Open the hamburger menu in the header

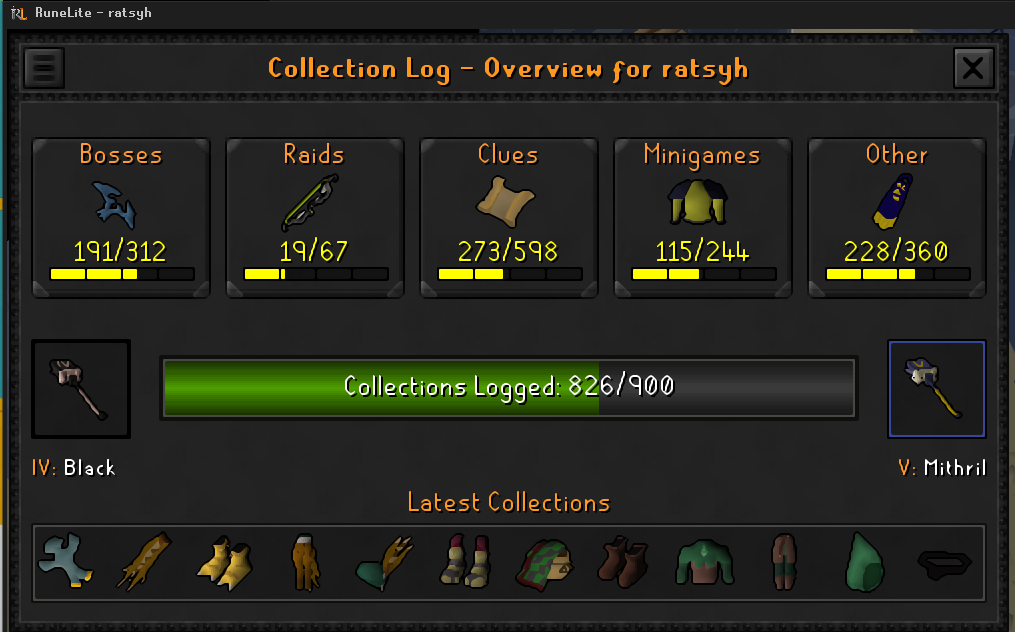pos(44,67)
